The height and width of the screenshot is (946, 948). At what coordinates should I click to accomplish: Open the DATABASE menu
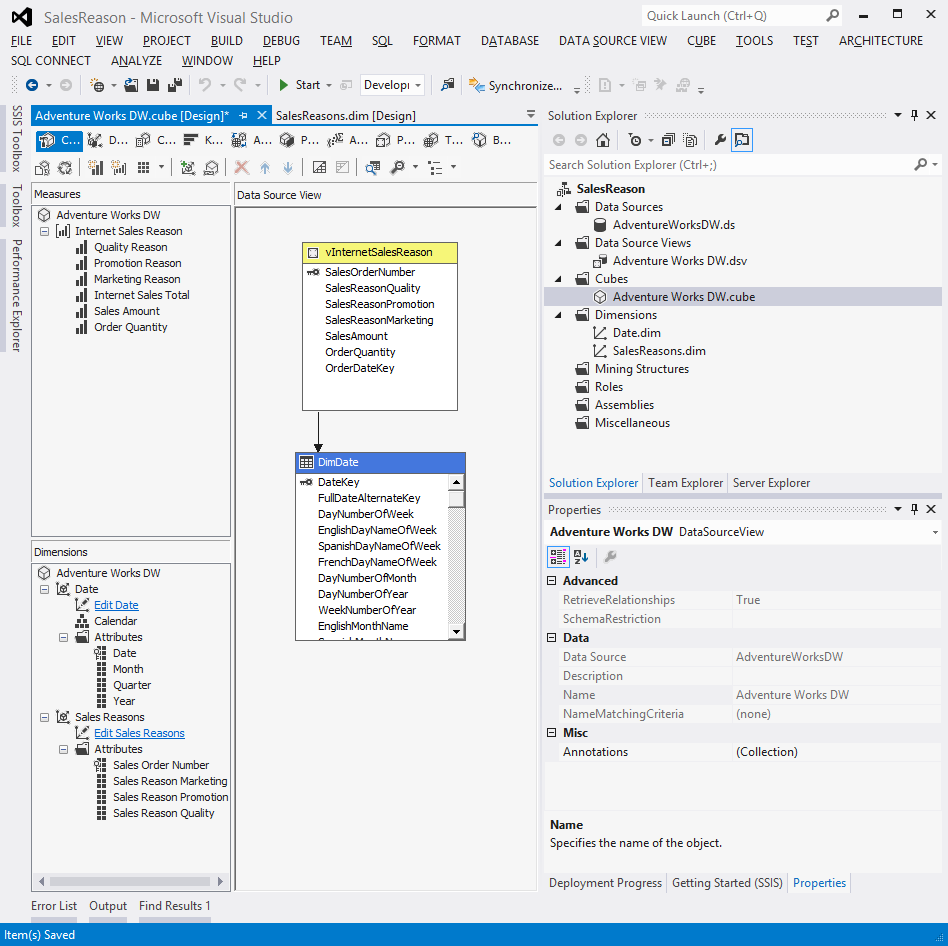(510, 40)
